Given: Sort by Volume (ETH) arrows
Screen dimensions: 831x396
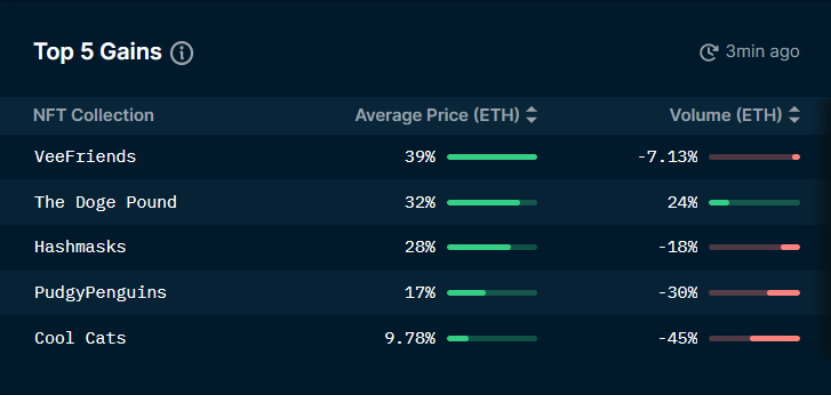Looking at the screenshot, I should [x=794, y=116].
